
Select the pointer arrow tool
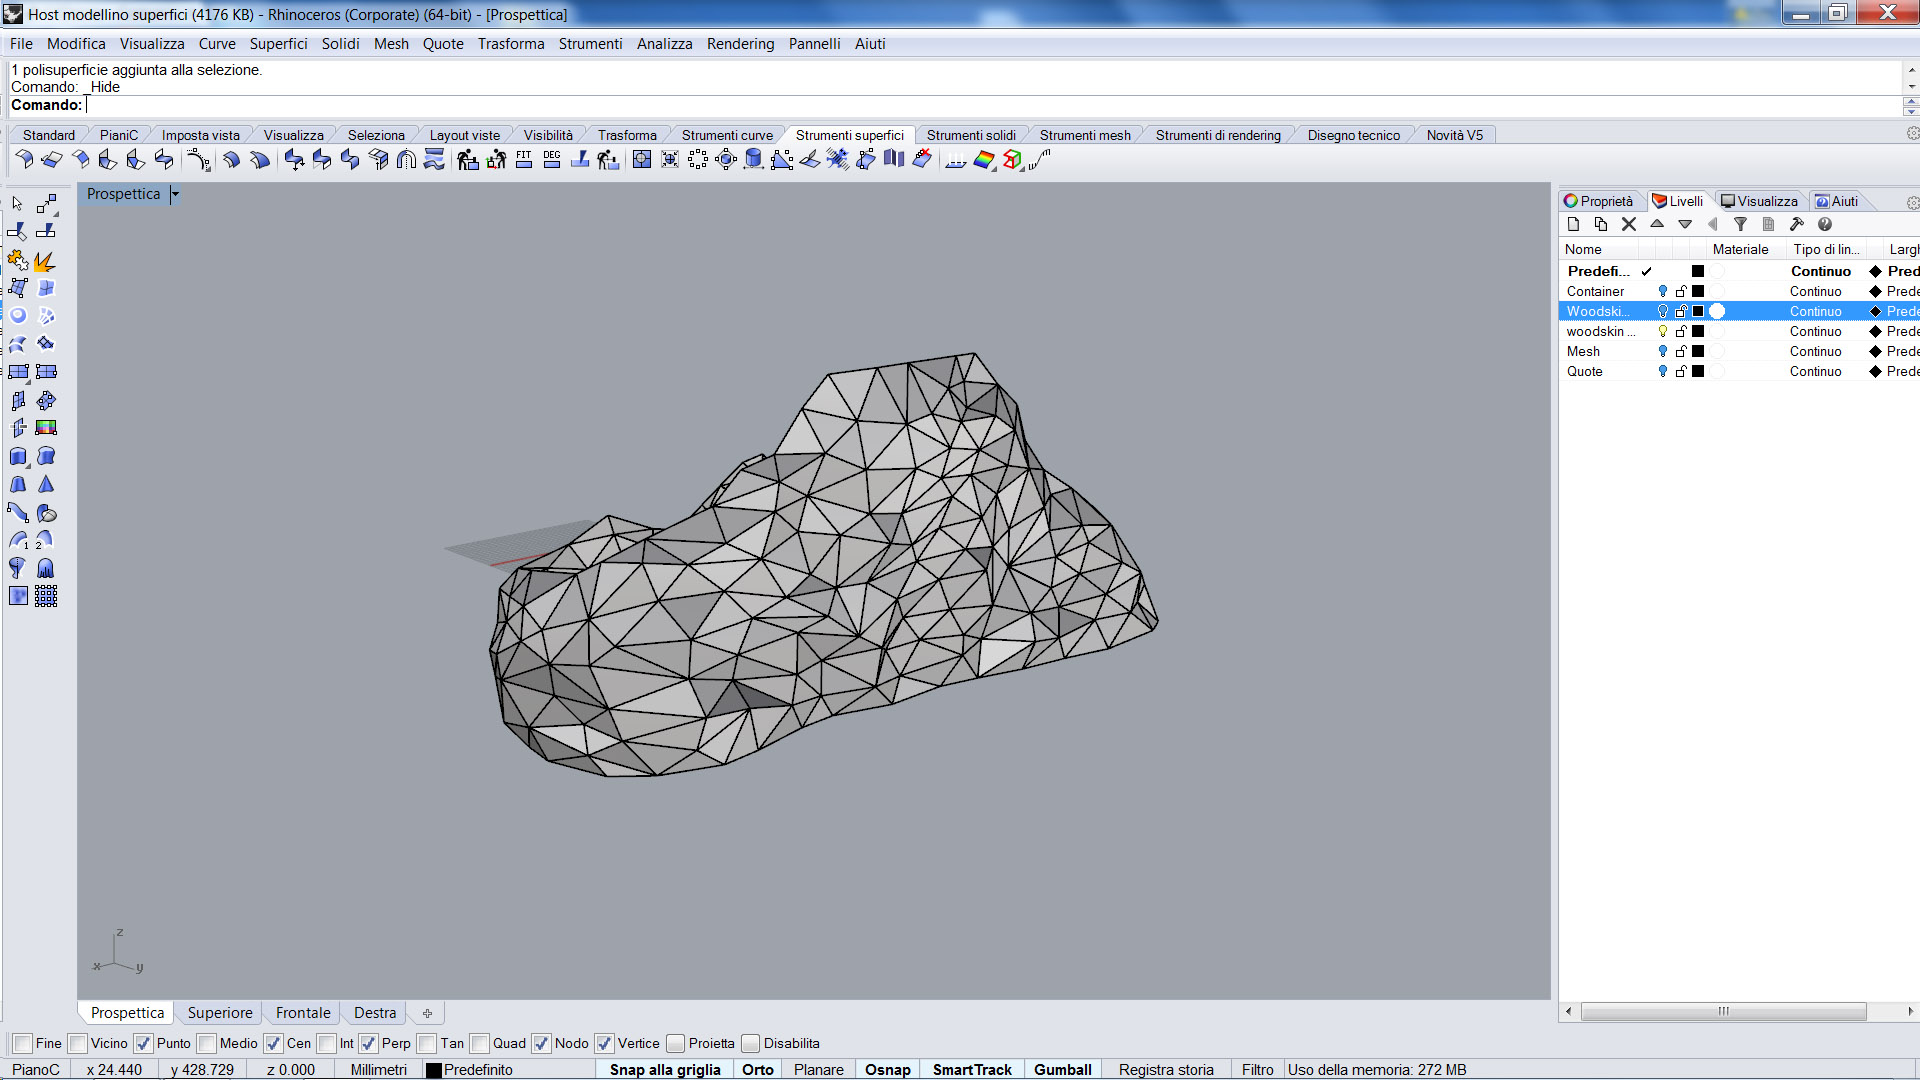point(18,204)
